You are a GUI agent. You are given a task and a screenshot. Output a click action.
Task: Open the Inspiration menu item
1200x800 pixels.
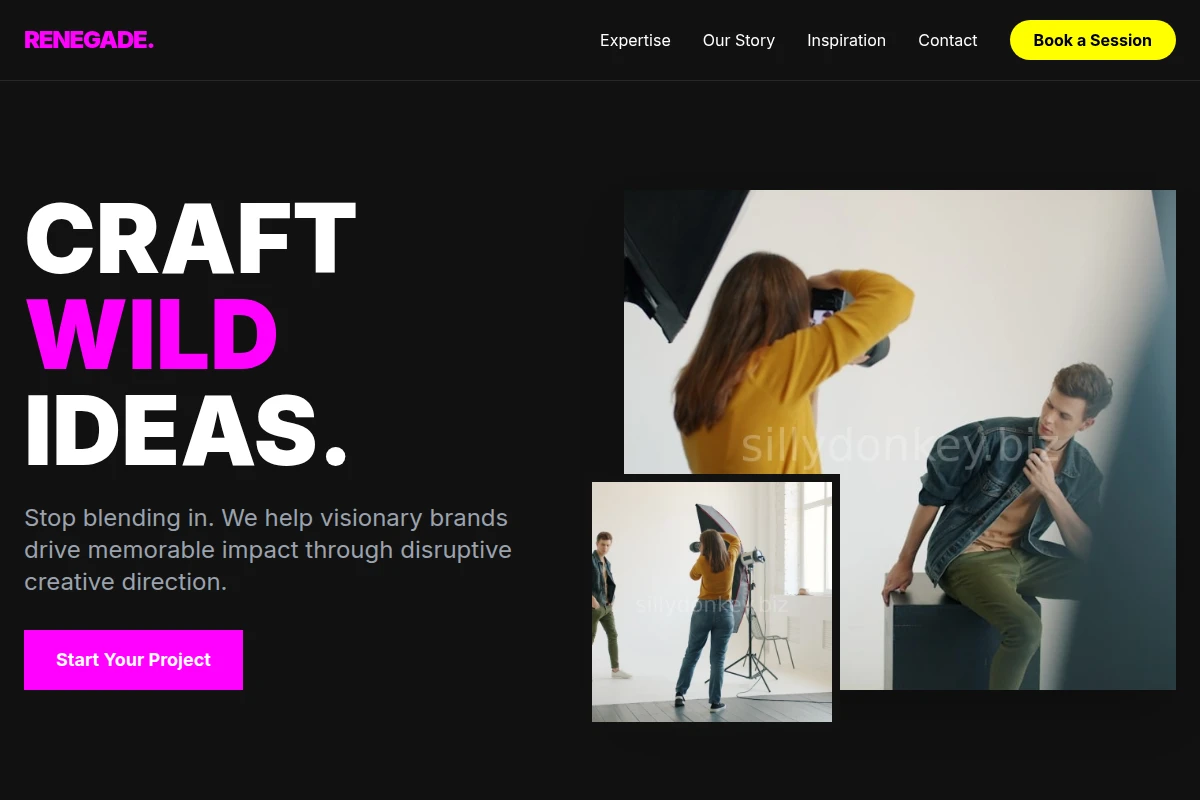click(846, 40)
